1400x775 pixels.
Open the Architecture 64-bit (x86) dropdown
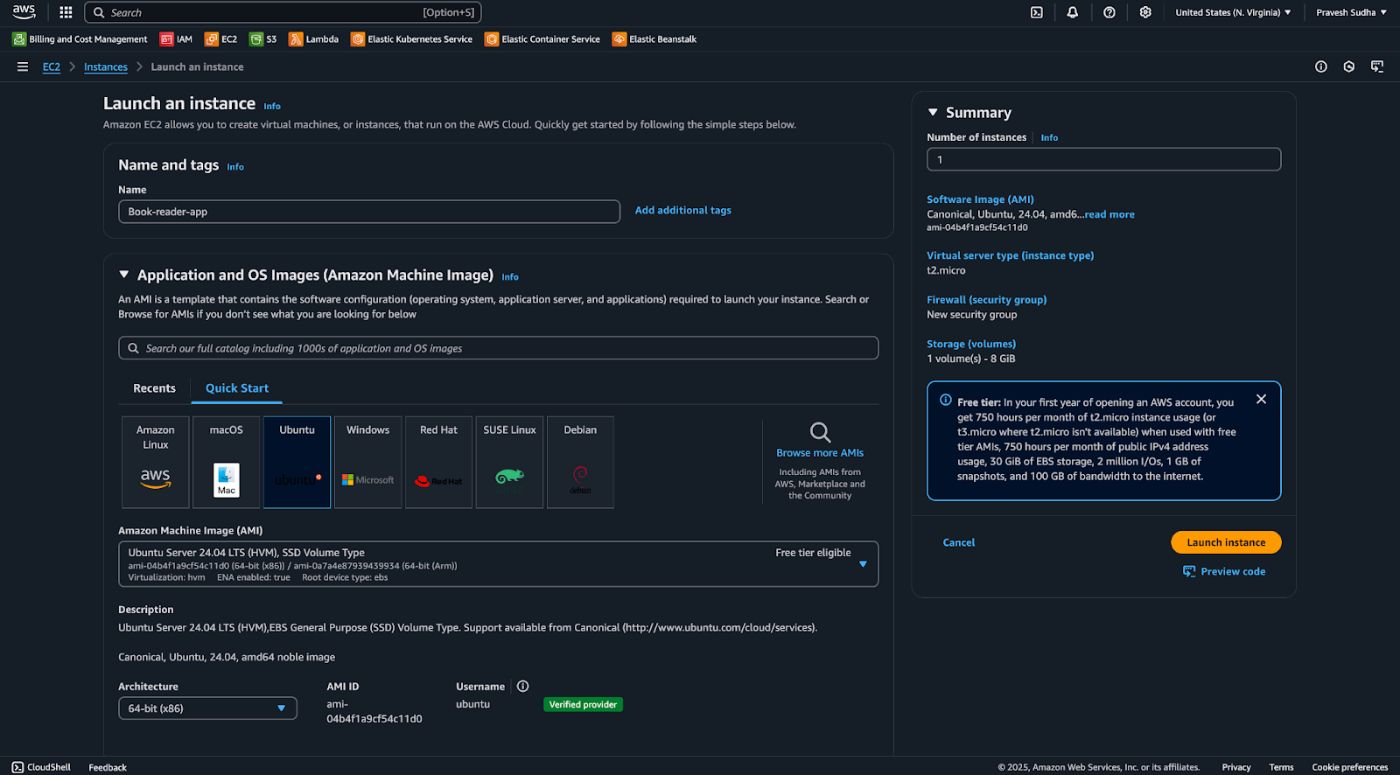pyautogui.click(x=207, y=708)
